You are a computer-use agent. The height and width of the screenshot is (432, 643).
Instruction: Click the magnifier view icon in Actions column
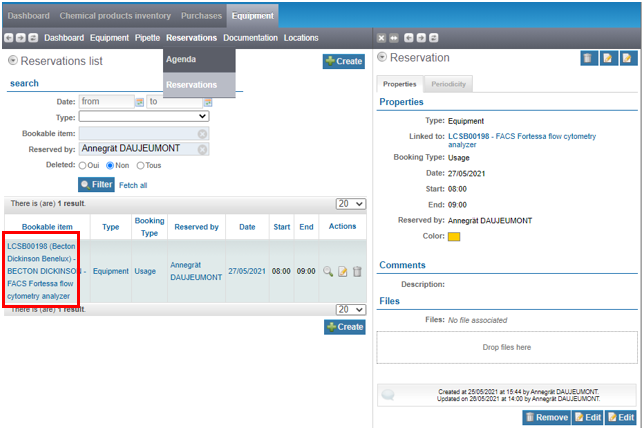click(x=327, y=271)
